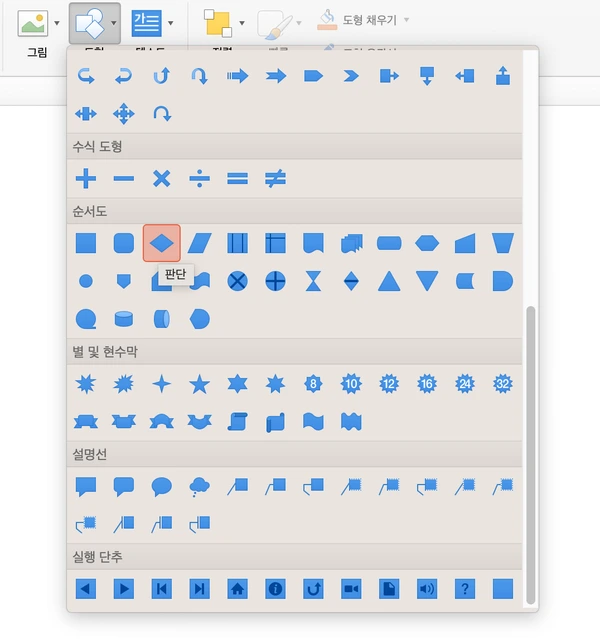600x639 pixels.
Task: Select the 32-point star shape
Action: click(x=503, y=384)
